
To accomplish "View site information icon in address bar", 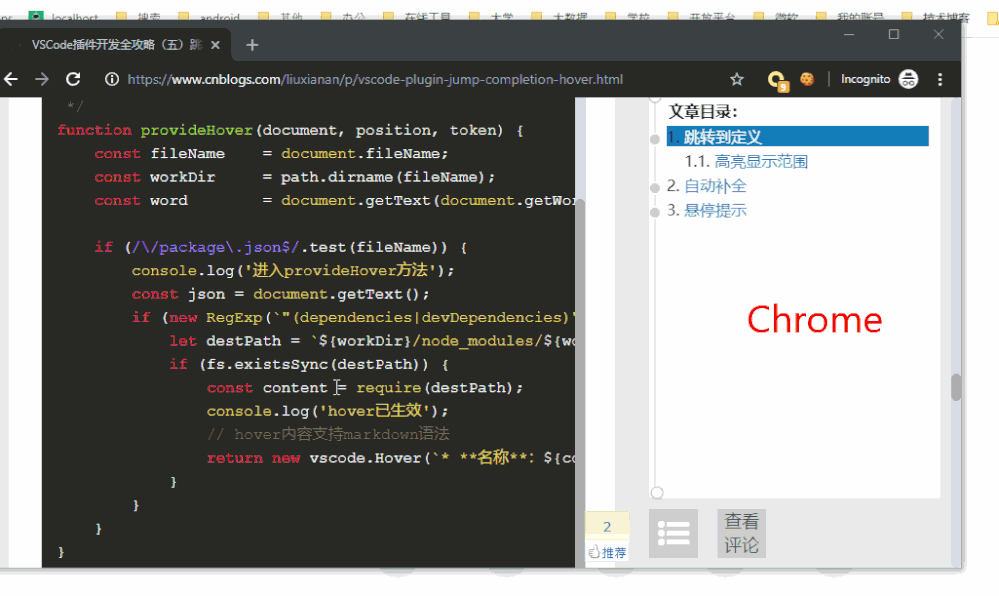I will 112,79.
